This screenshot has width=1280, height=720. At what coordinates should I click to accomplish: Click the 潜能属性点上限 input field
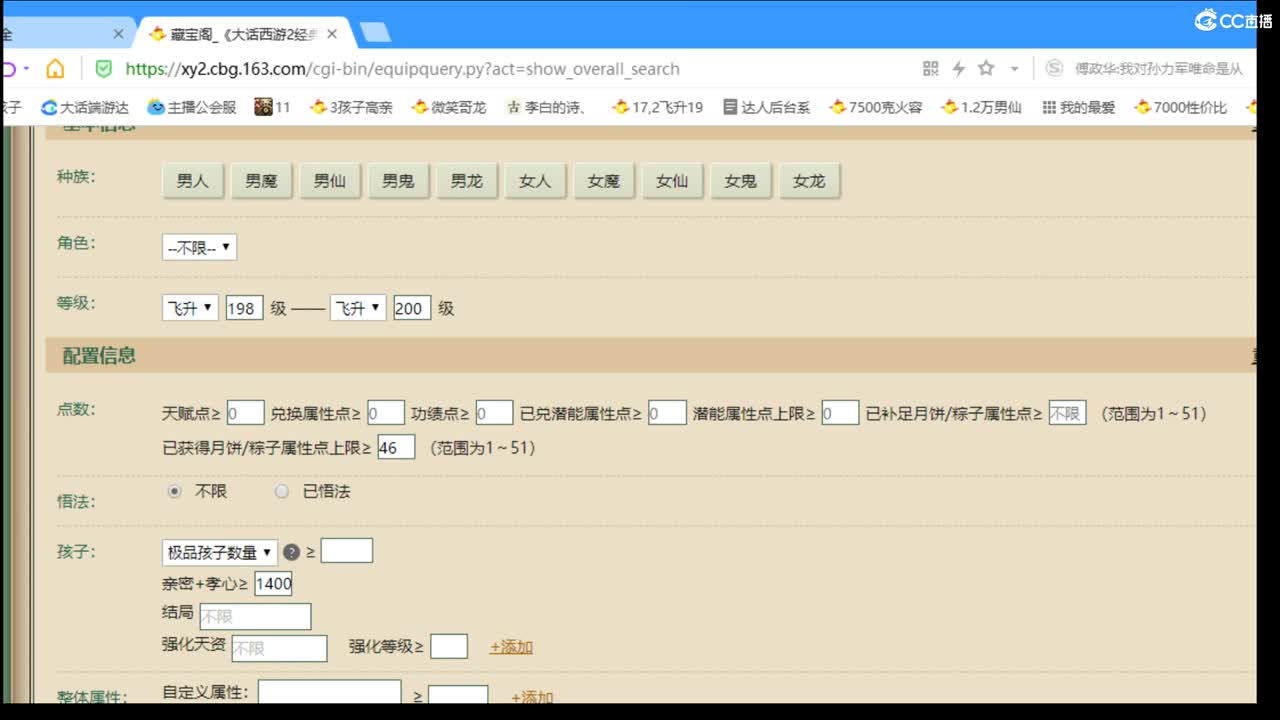pos(840,413)
